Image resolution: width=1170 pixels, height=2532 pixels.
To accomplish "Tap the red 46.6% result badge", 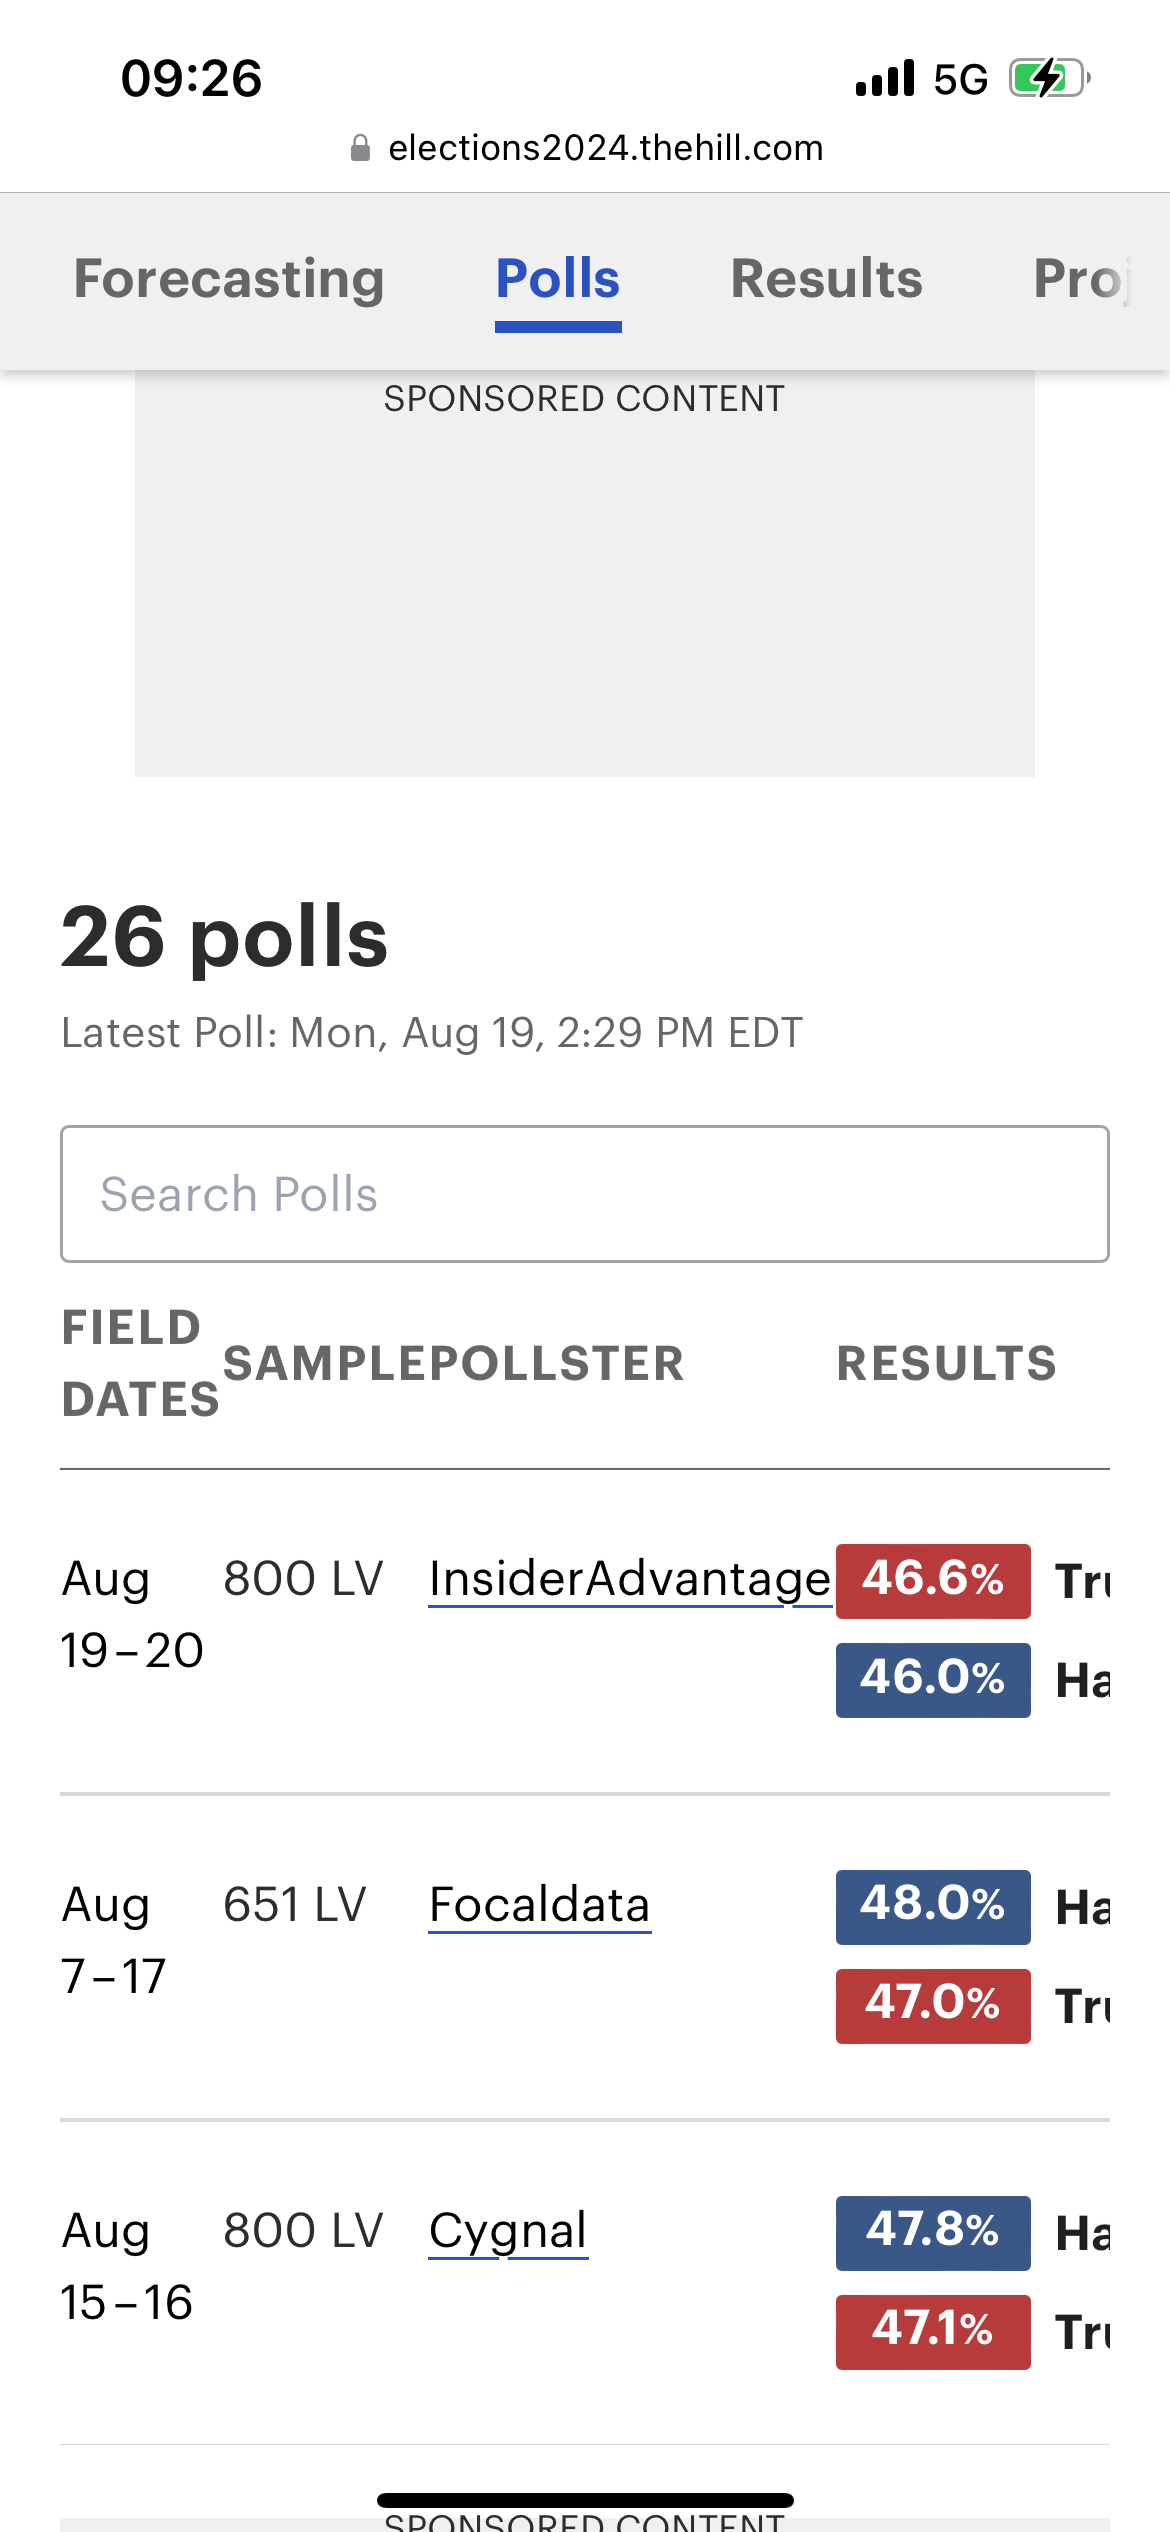I will click(x=933, y=1581).
